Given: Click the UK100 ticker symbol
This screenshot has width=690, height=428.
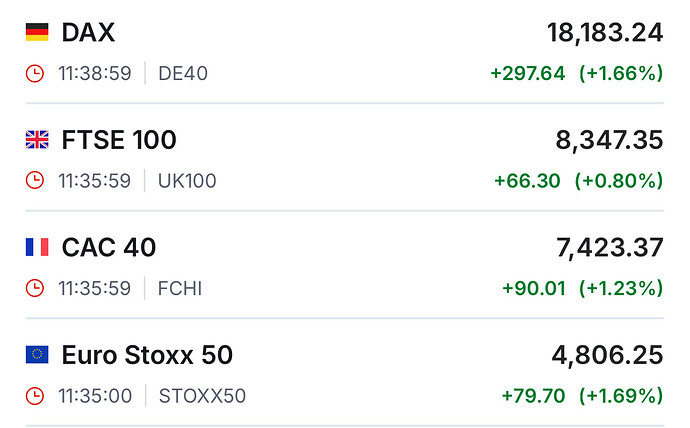Looking at the screenshot, I should [187, 181].
